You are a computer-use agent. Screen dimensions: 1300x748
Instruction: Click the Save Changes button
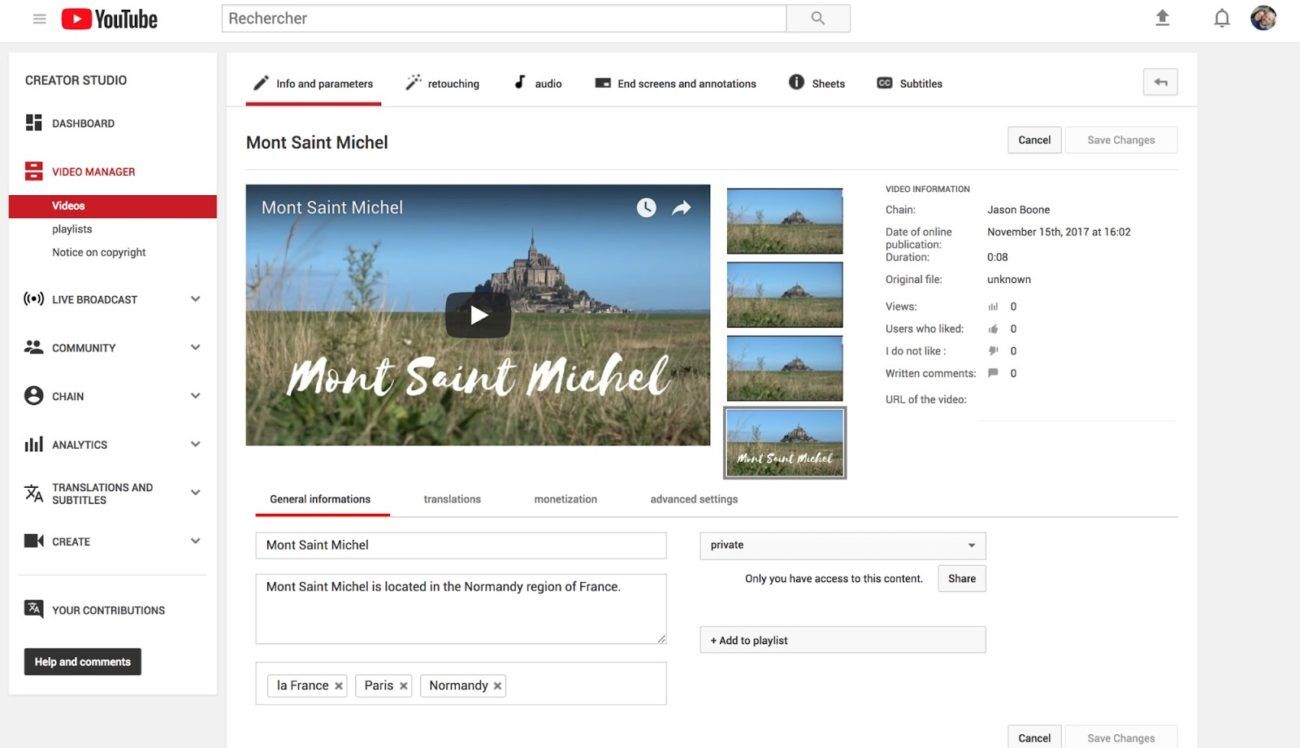point(1120,139)
